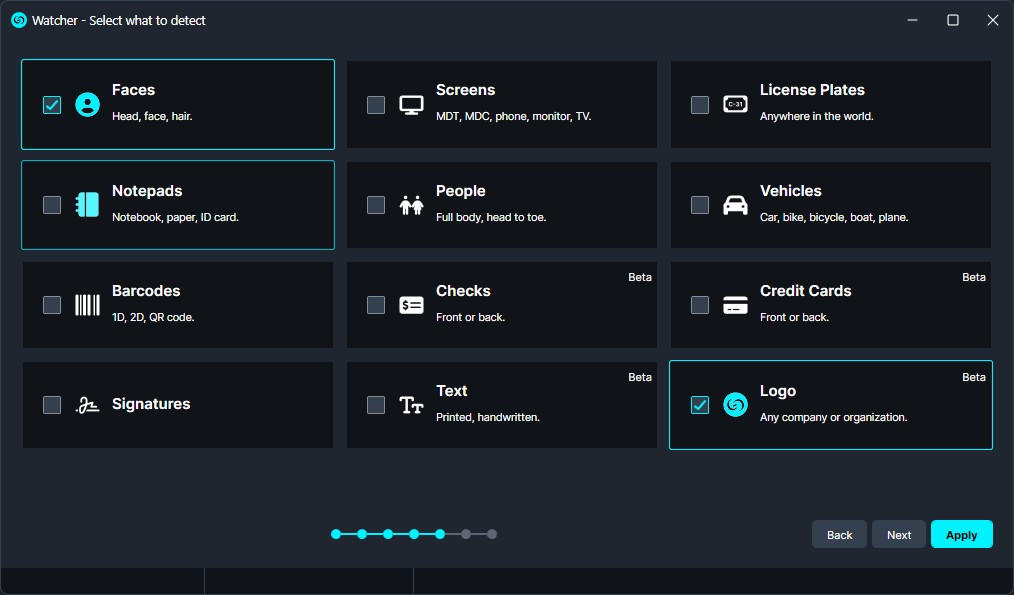Viewport: 1014px width, 595px height.
Task: Tick the Text detection checkbox
Action: 376,405
